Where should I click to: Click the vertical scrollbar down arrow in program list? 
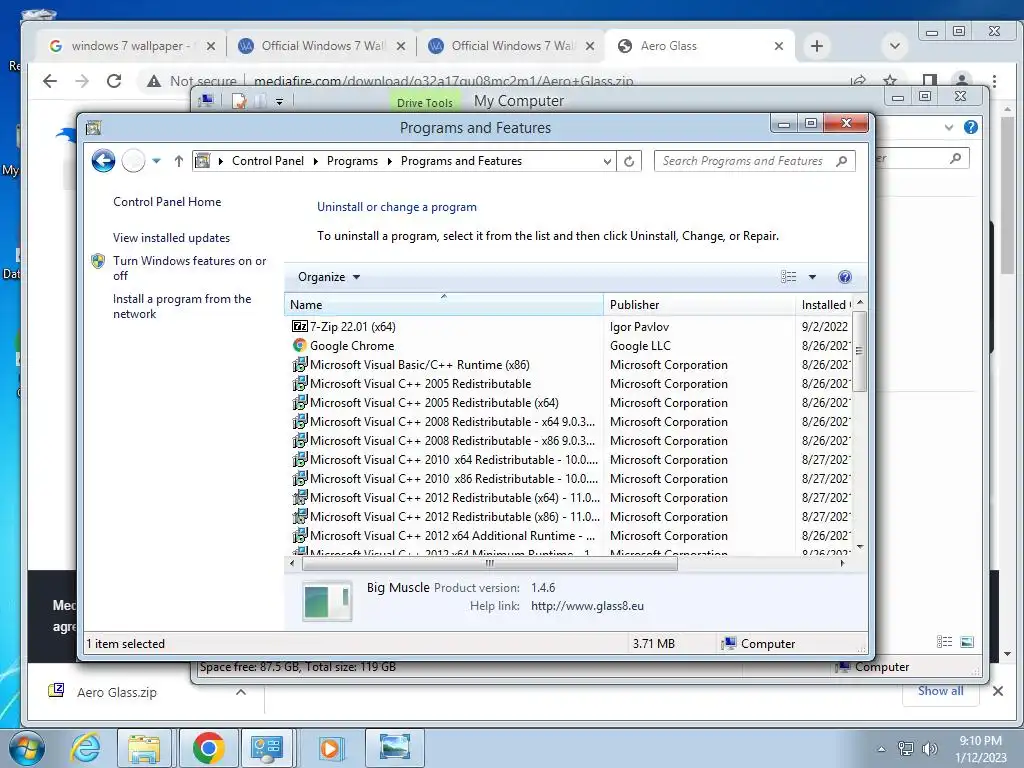point(860,547)
